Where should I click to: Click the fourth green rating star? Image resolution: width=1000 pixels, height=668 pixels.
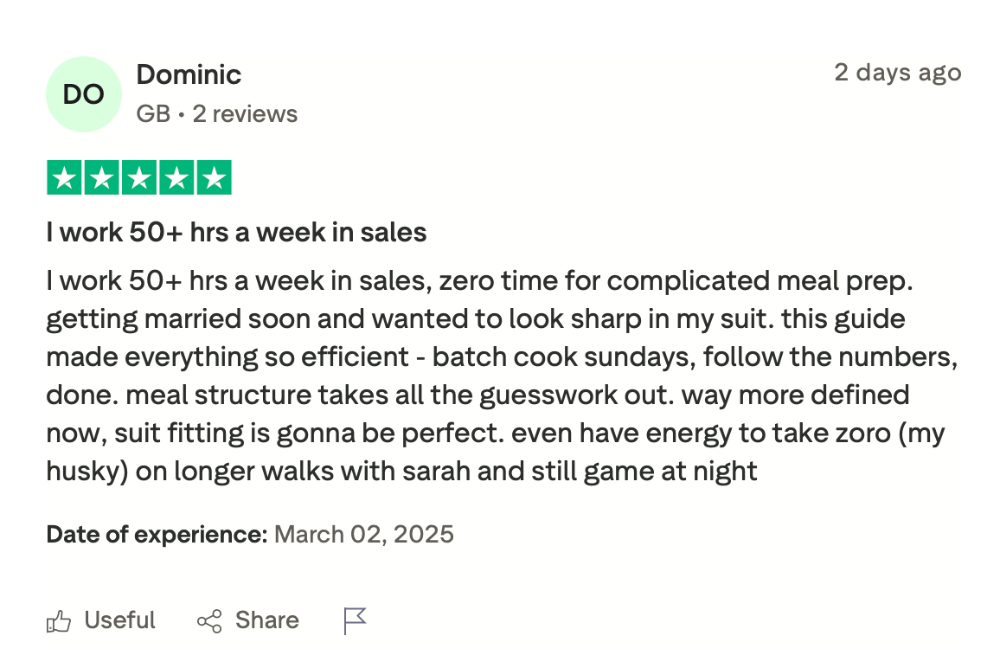pyautogui.click(x=176, y=178)
